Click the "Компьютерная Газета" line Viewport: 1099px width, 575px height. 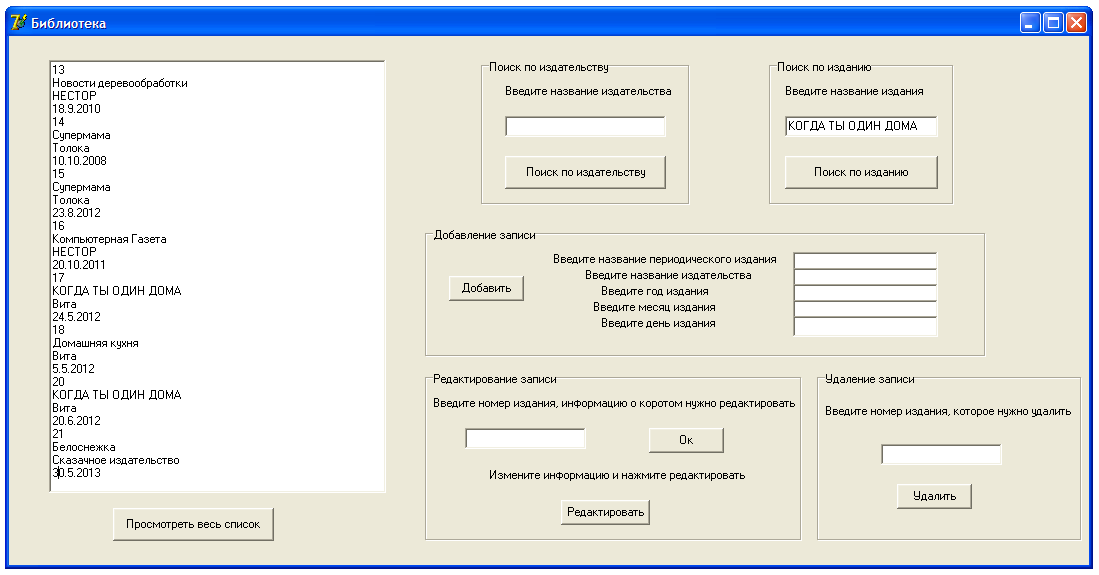coord(109,239)
